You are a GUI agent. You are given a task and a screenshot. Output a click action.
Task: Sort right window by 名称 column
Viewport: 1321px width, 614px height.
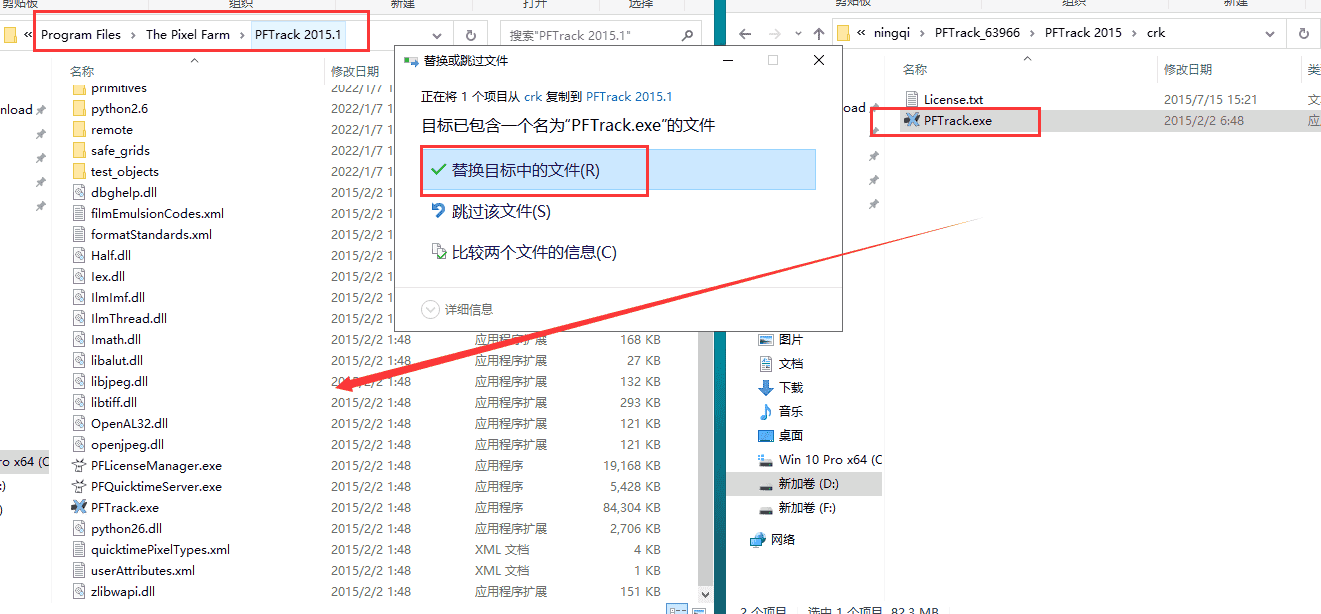tap(915, 69)
